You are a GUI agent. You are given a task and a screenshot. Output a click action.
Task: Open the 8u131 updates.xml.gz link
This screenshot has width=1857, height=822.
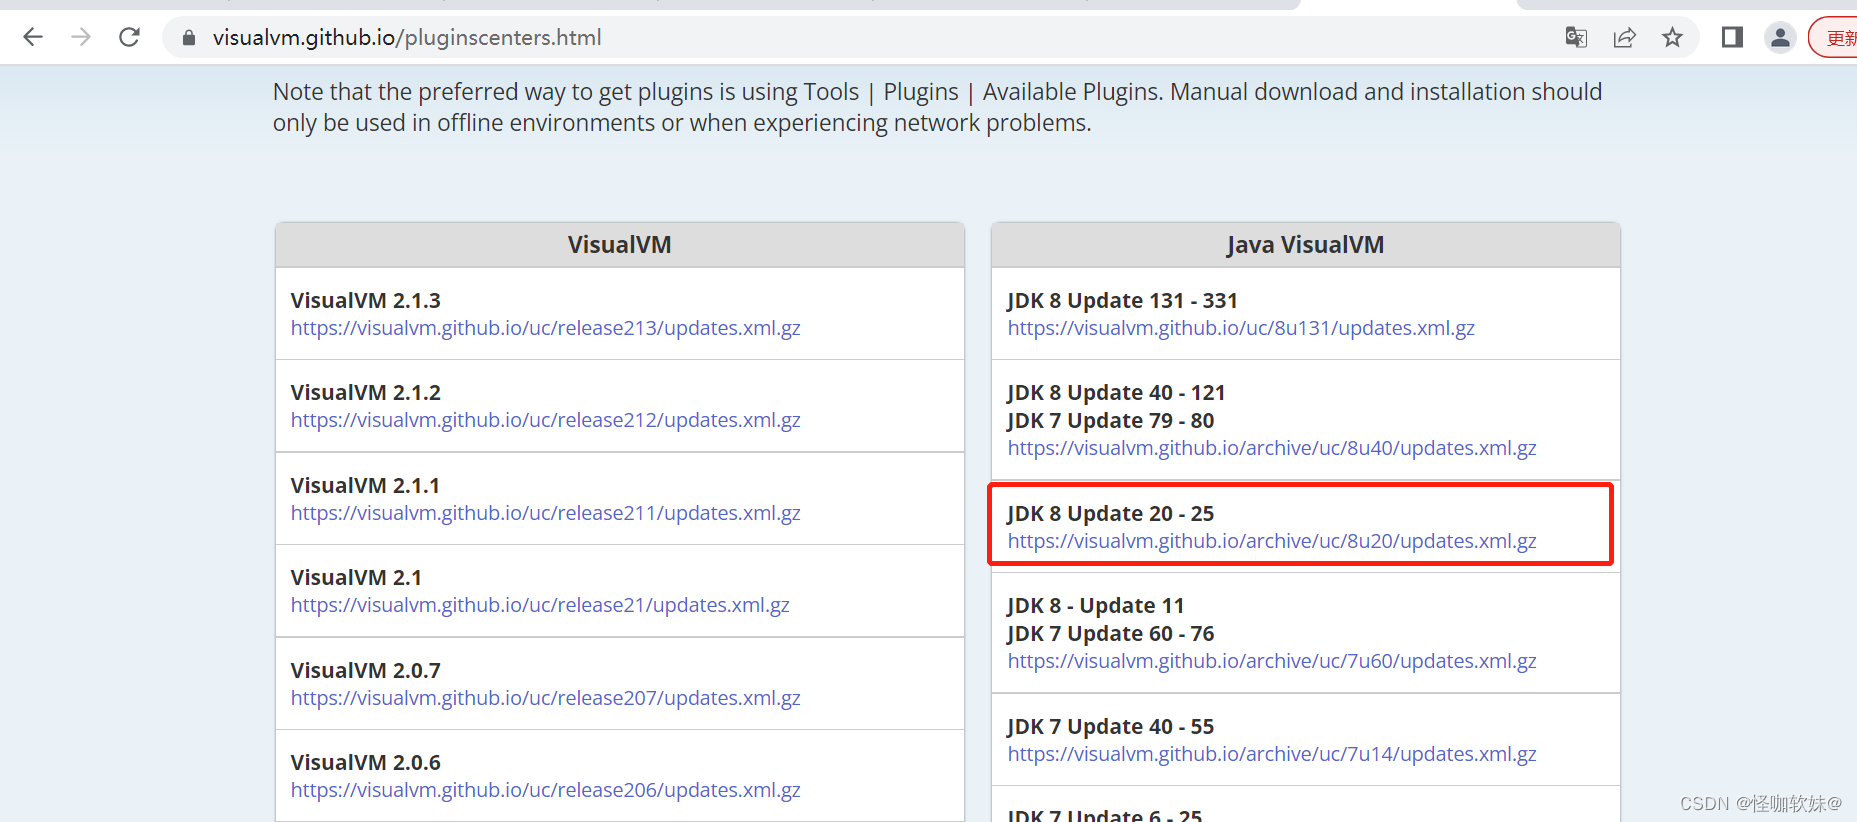pyautogui.click(x=1241, y=328)
